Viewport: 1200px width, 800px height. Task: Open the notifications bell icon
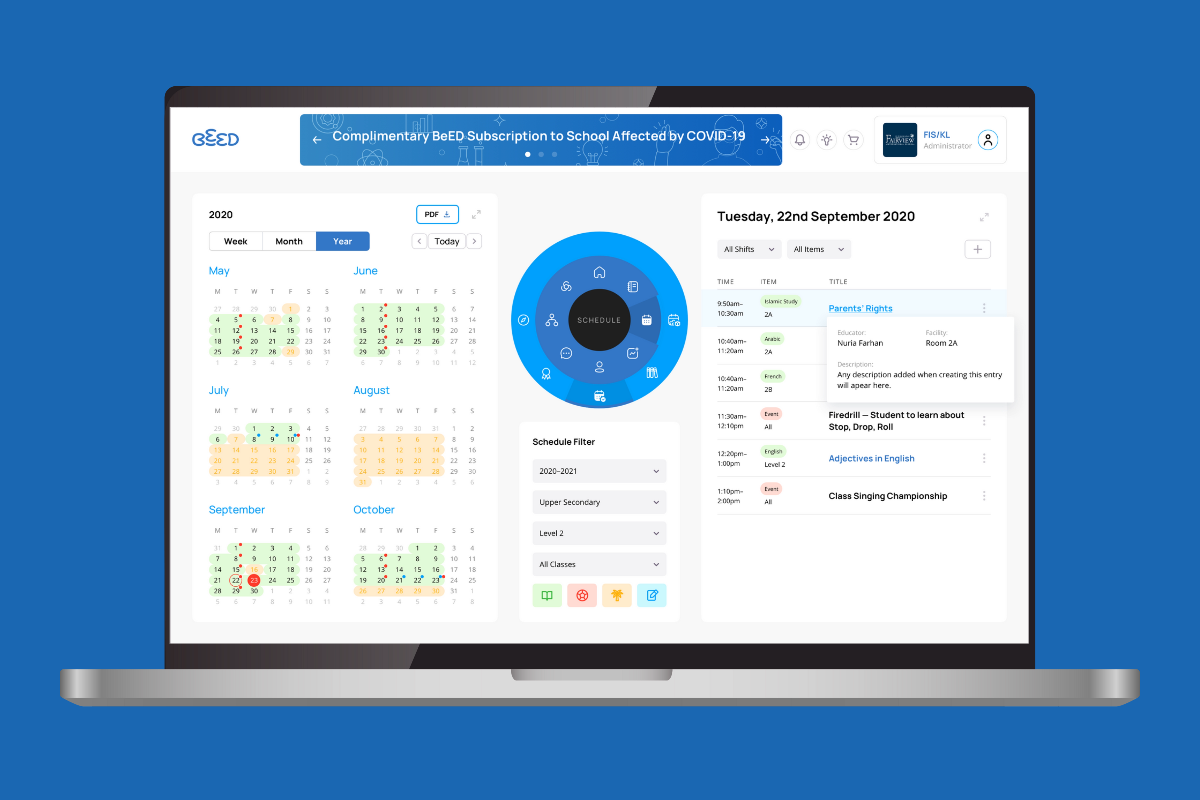click(800, 140)
